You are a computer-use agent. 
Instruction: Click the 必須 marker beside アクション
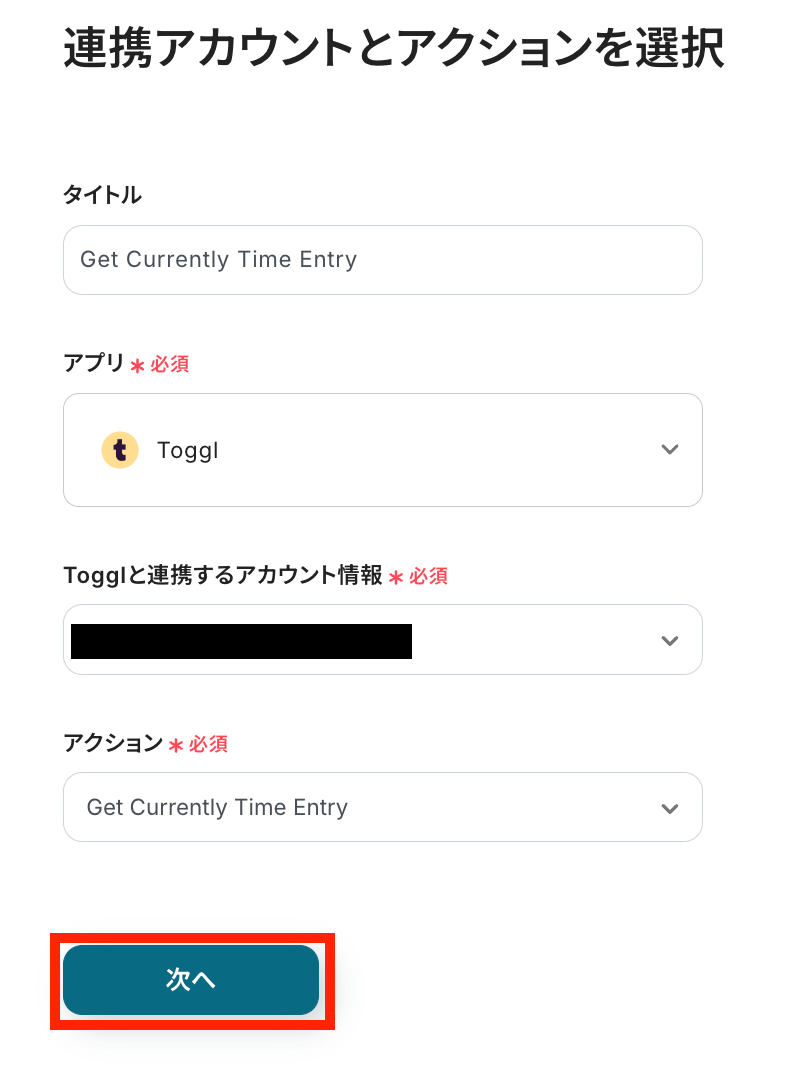pyautogui.click(x=208, y=744)
